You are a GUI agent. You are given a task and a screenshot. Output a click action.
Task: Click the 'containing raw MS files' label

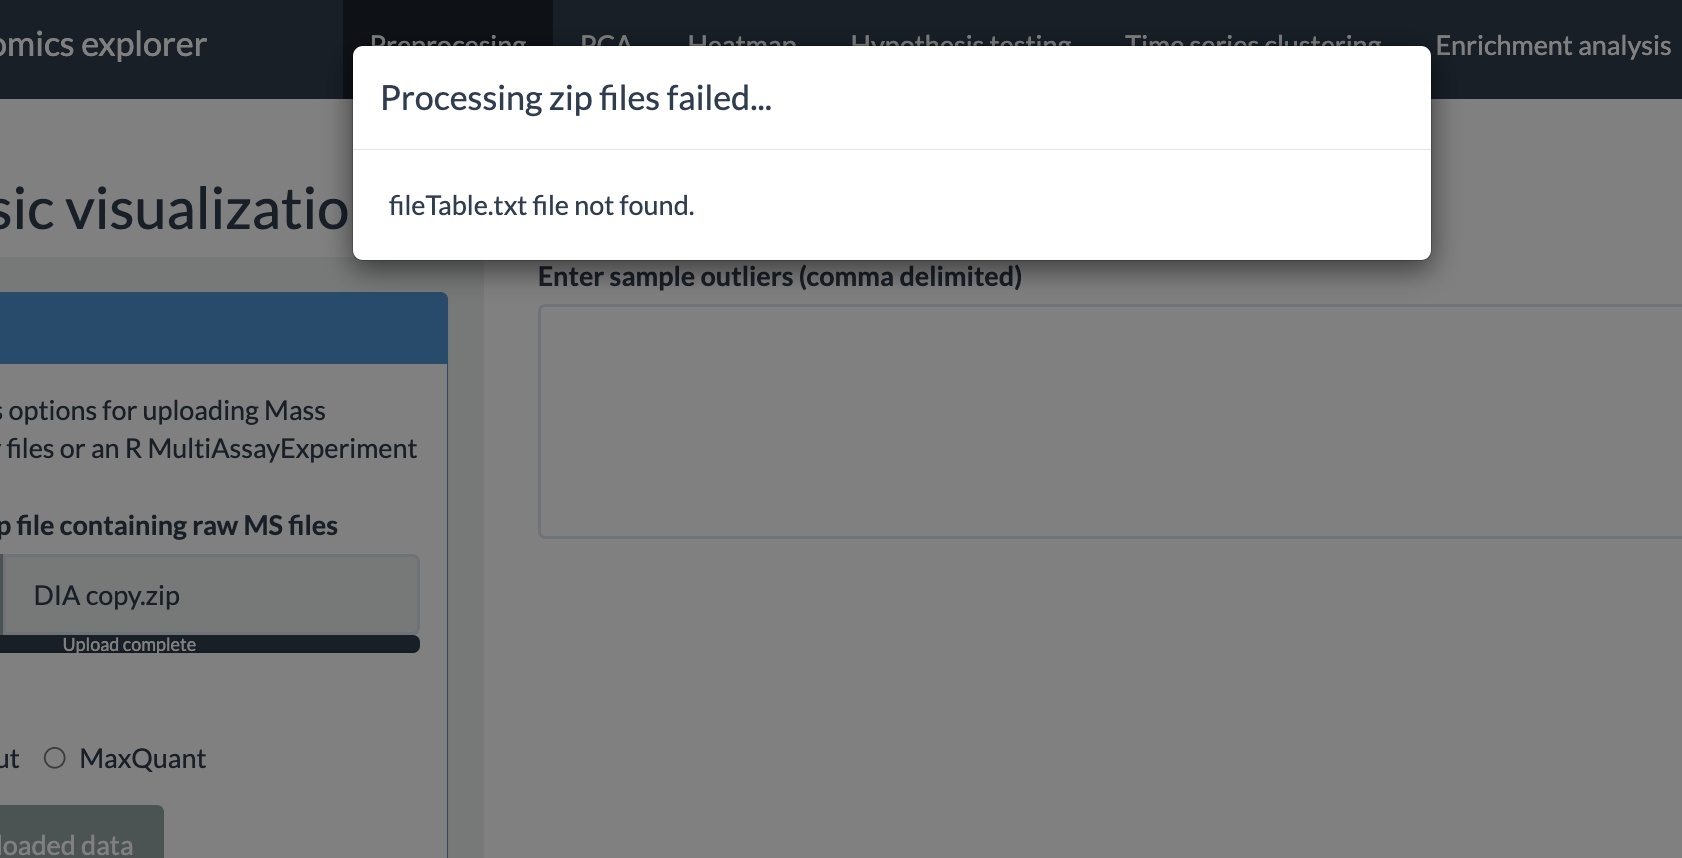coord(169,525)
